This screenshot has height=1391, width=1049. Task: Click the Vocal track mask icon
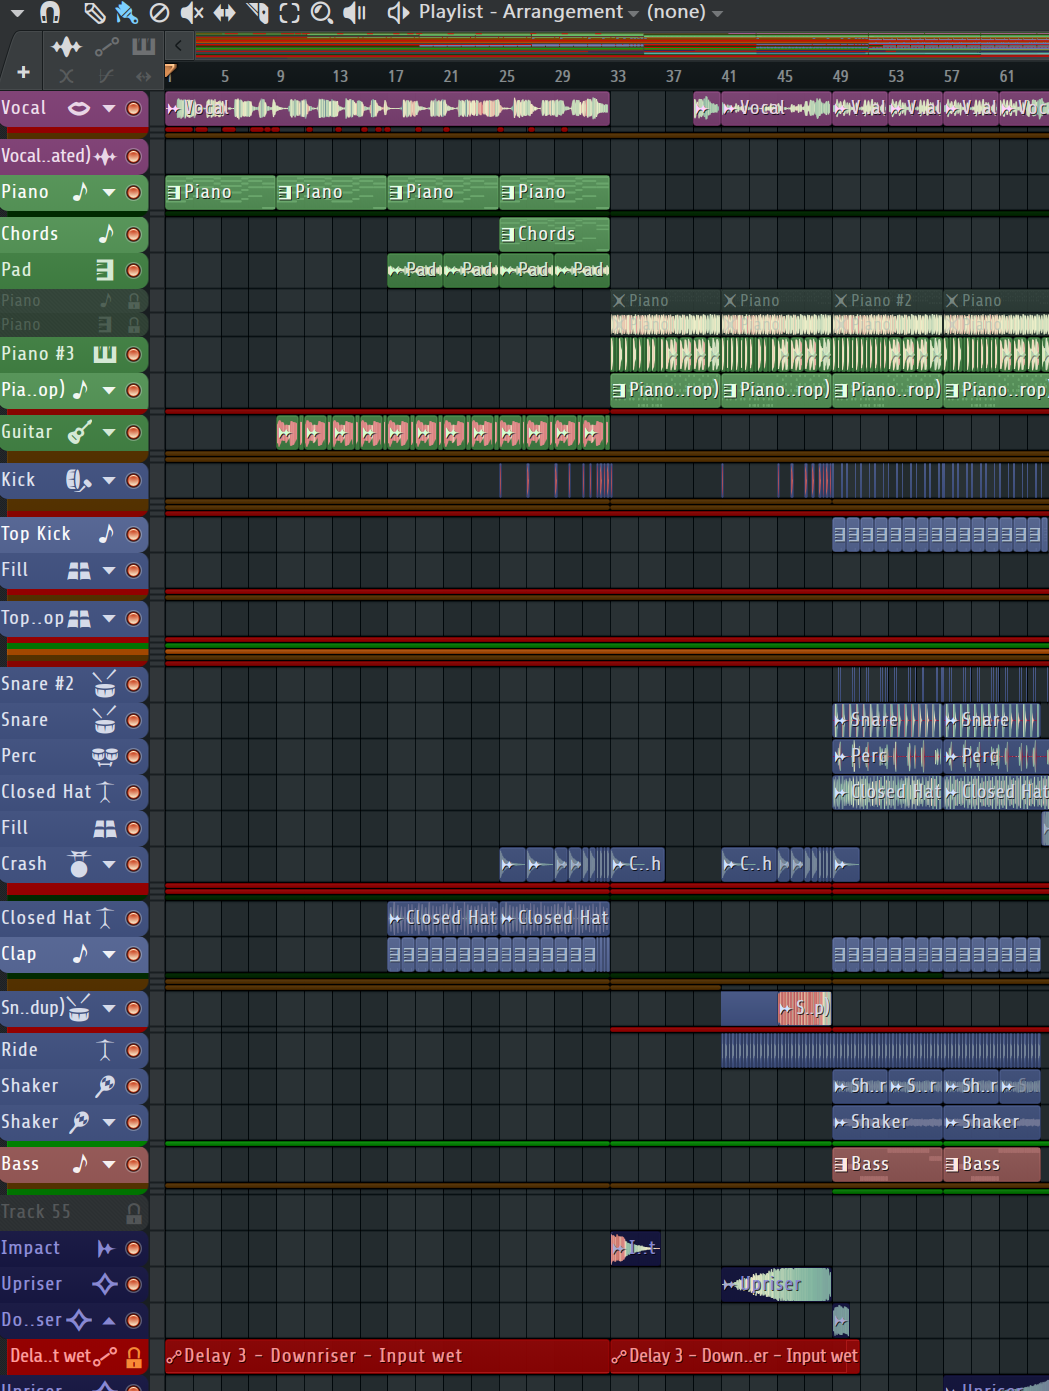coord(79,108)
